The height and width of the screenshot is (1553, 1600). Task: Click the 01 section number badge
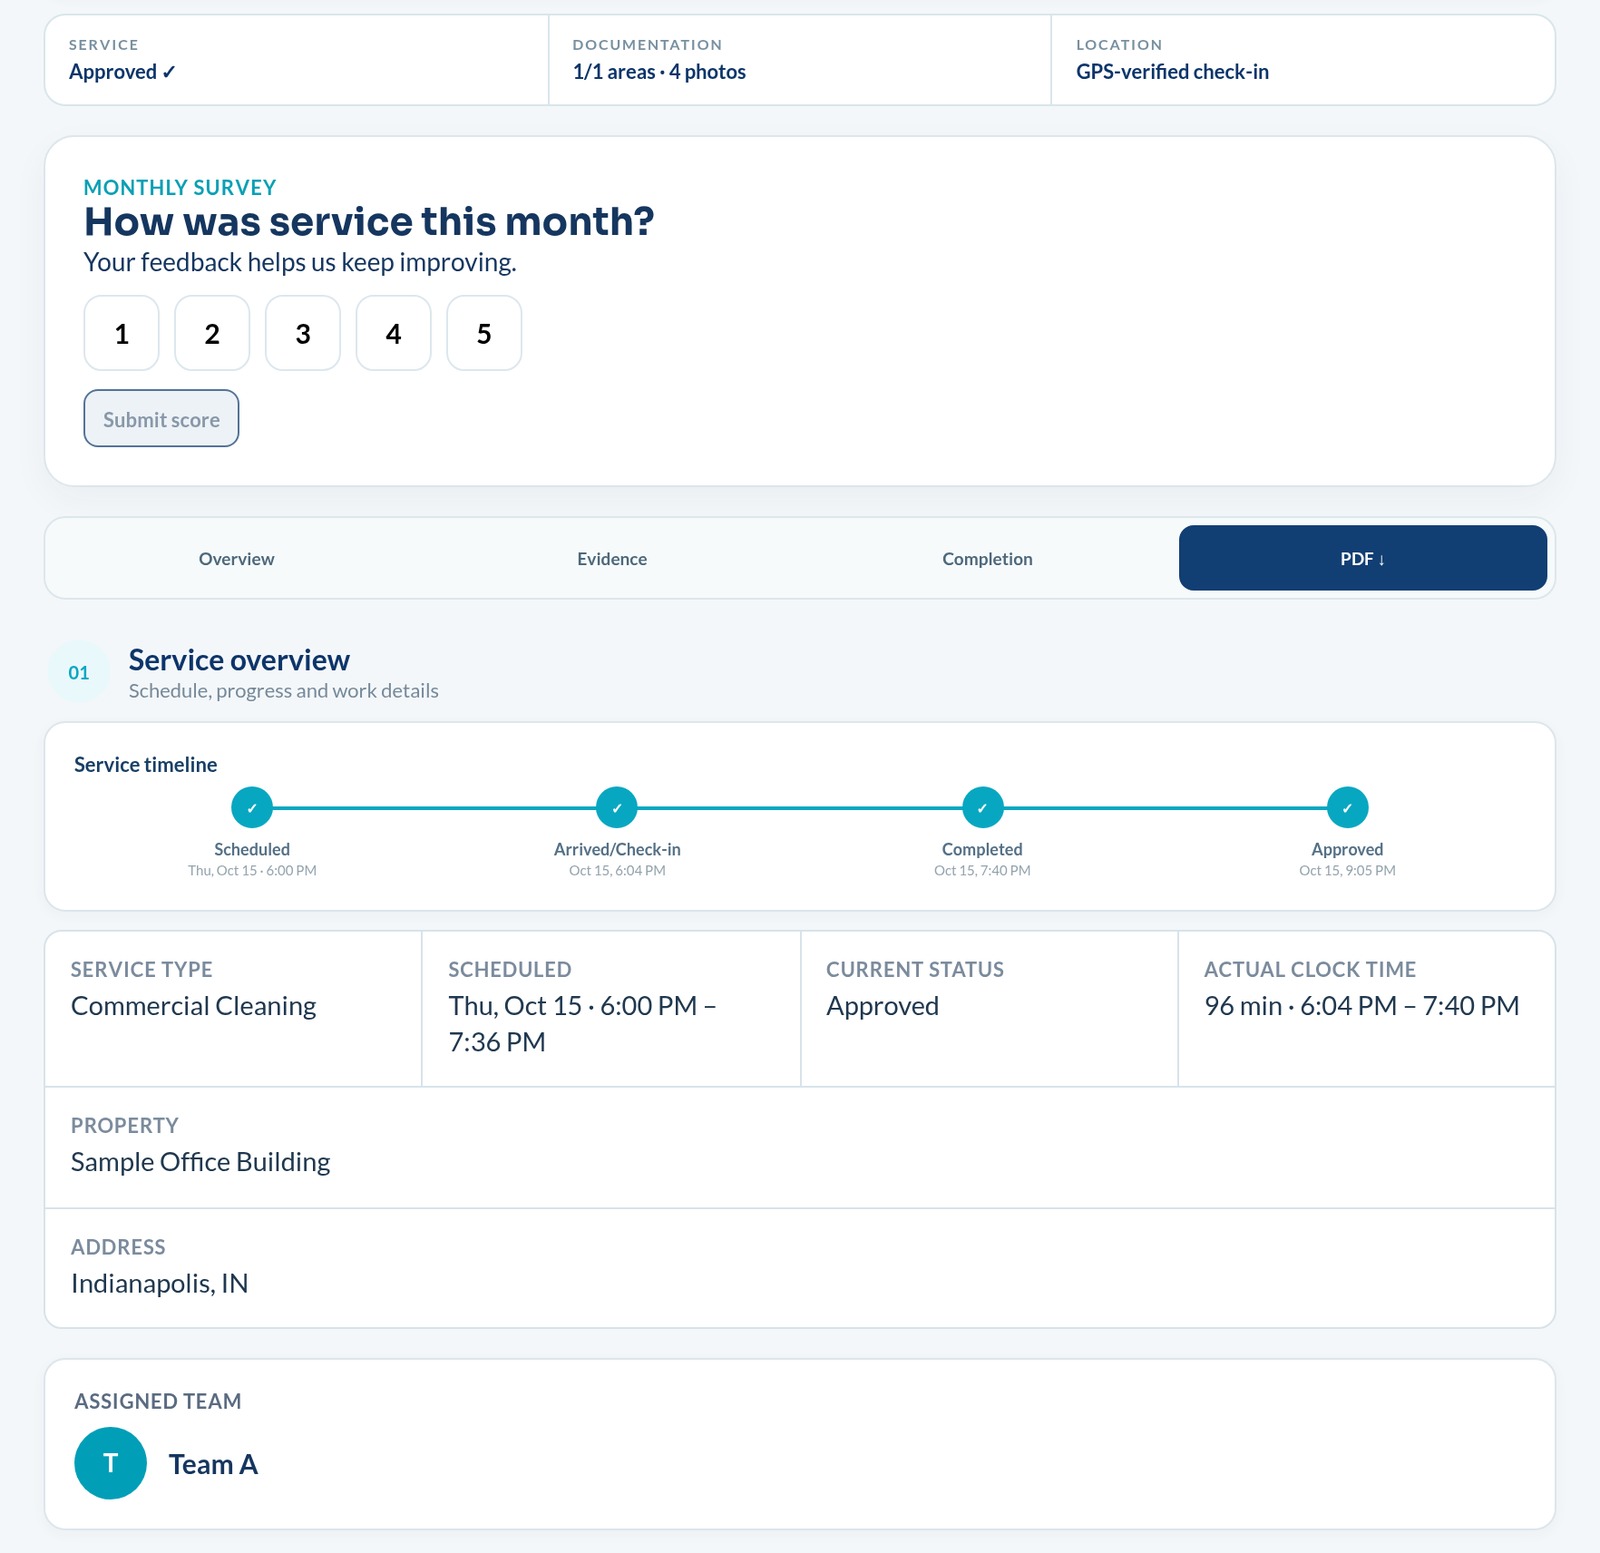click(79, 672)
